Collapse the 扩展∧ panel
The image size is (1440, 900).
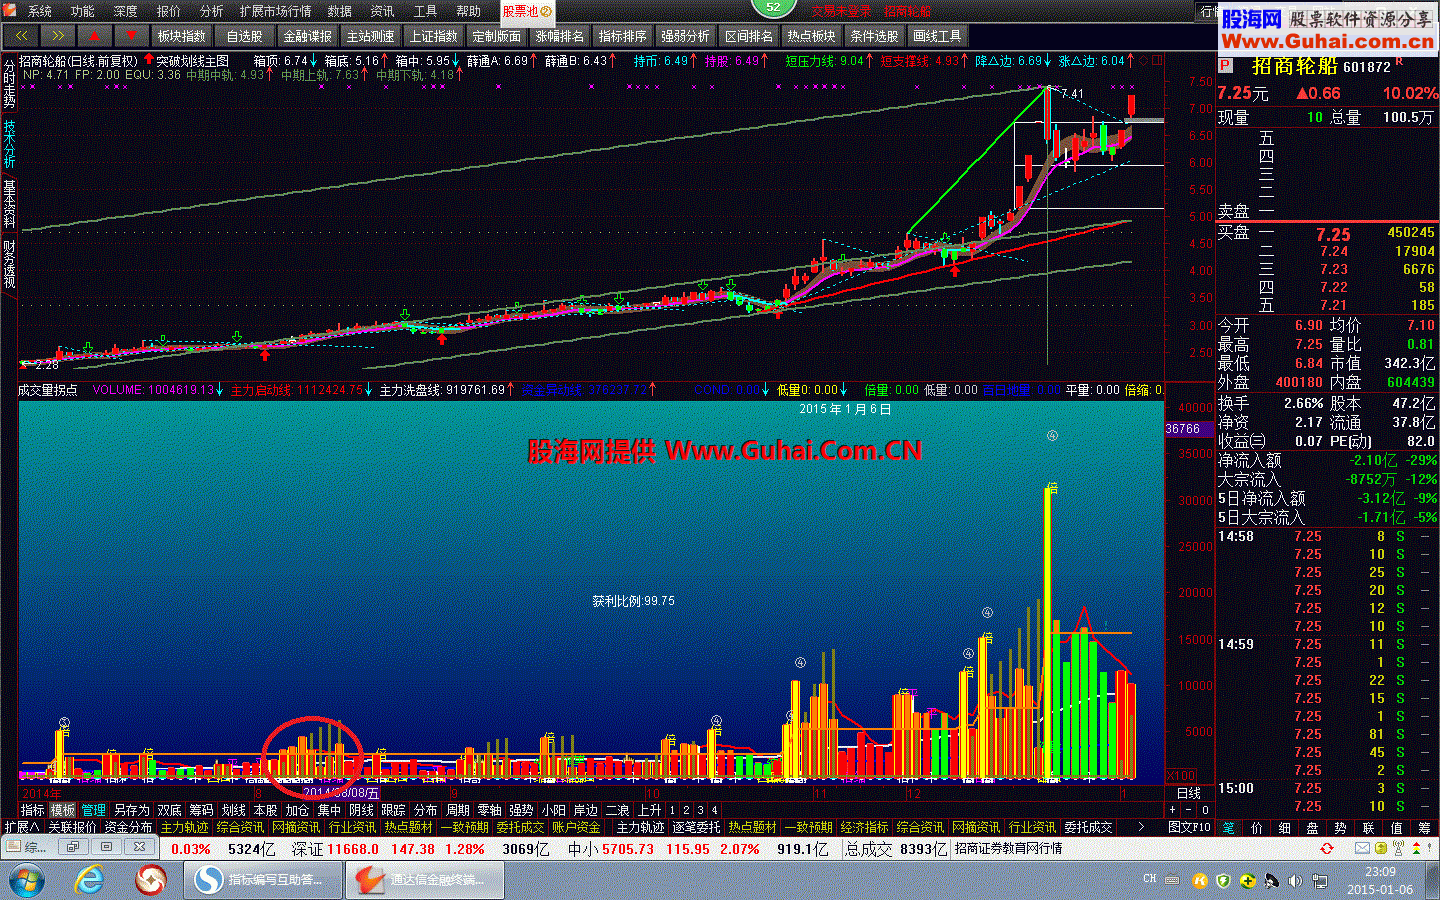click(21, 827)
